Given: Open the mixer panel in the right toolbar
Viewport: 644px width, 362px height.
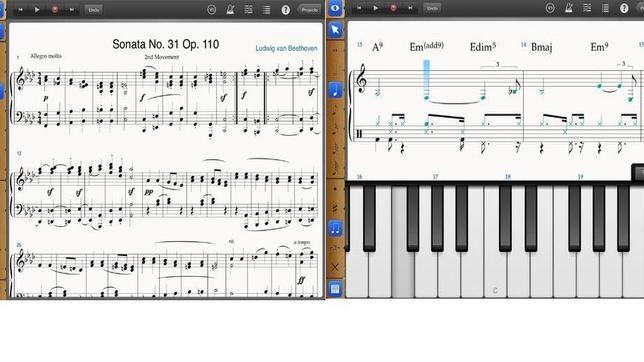Looking at the screenshot, I should [x=587, y=8].
